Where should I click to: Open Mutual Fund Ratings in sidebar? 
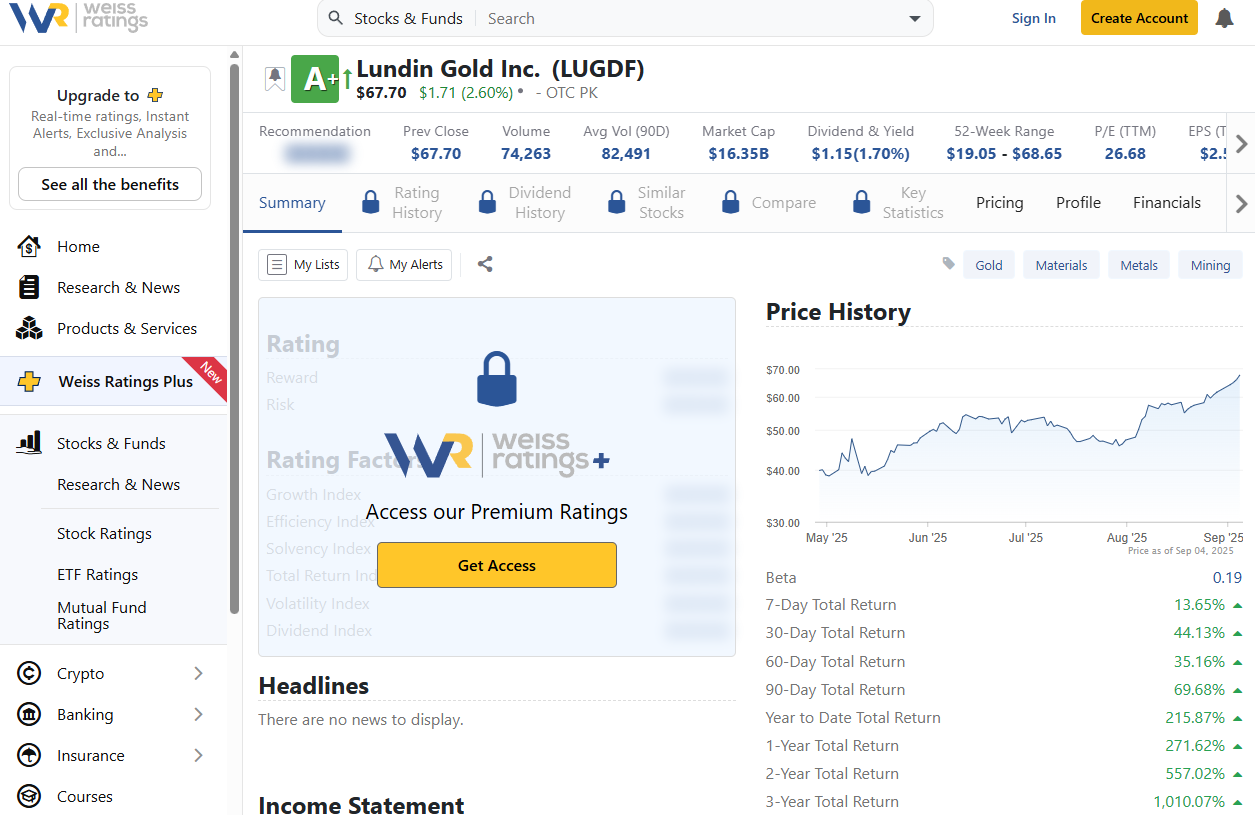(102, 615)
